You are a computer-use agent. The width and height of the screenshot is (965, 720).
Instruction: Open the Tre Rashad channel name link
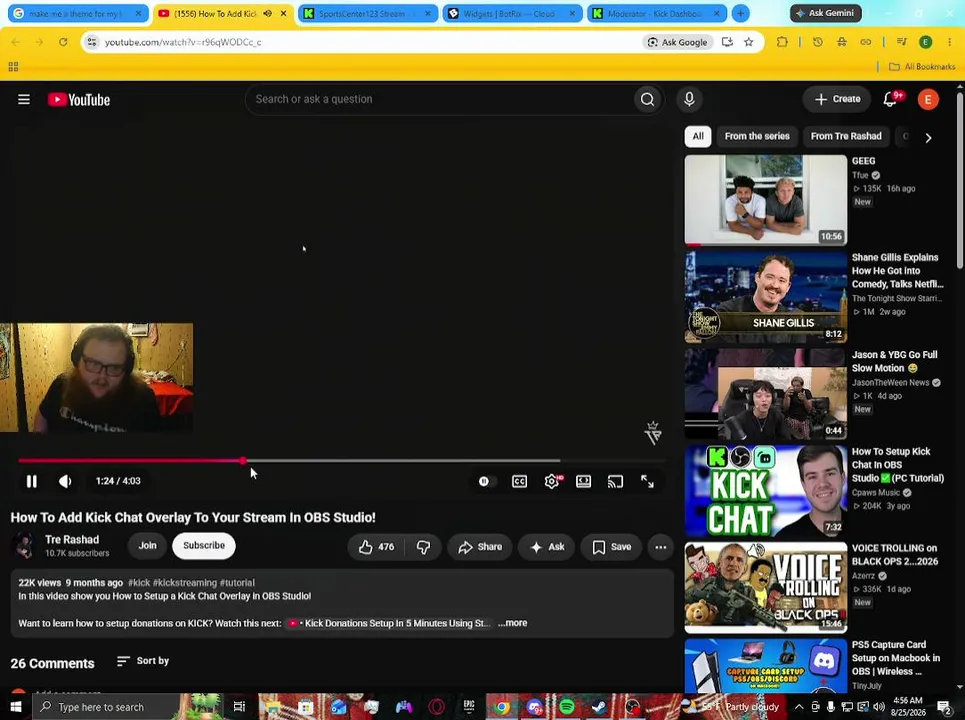click(72, 540)
